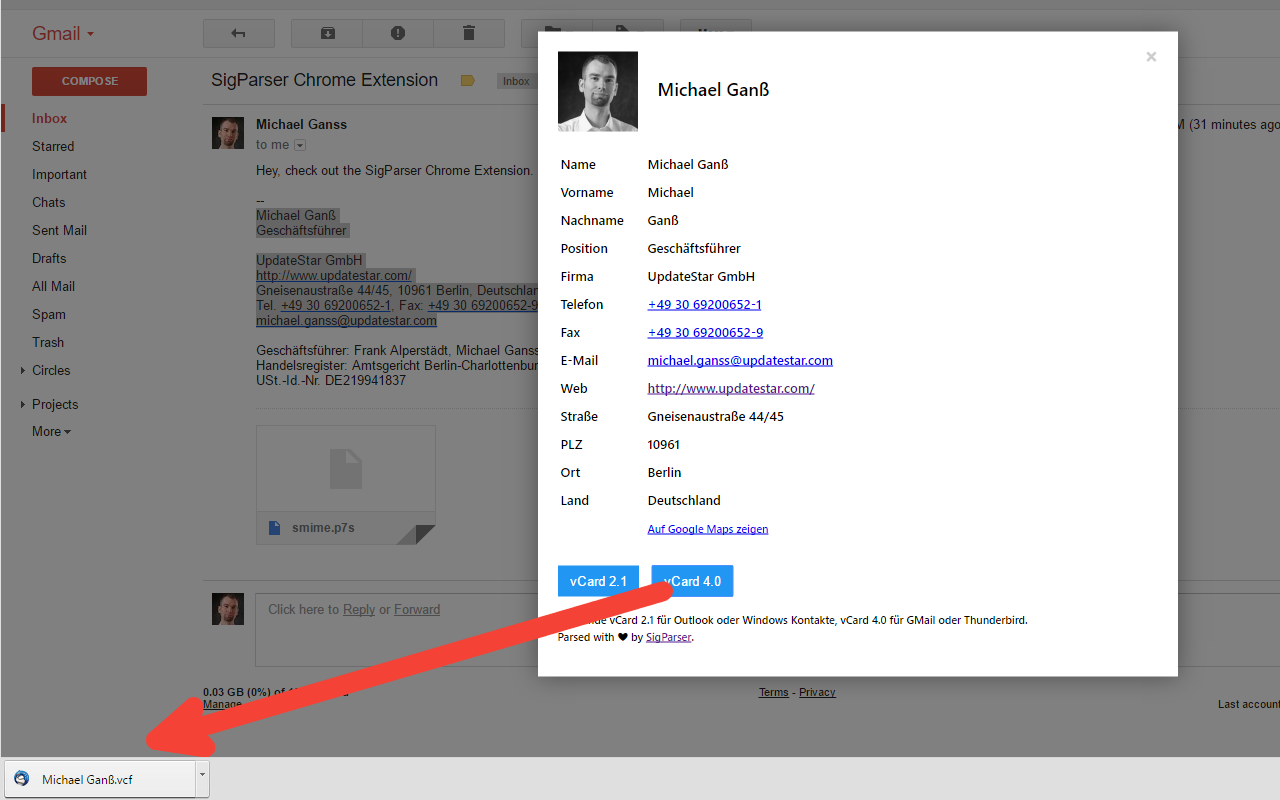Open the SigParser link in popup footer
The image size is (1280, 800).
(x=668, y=637)
